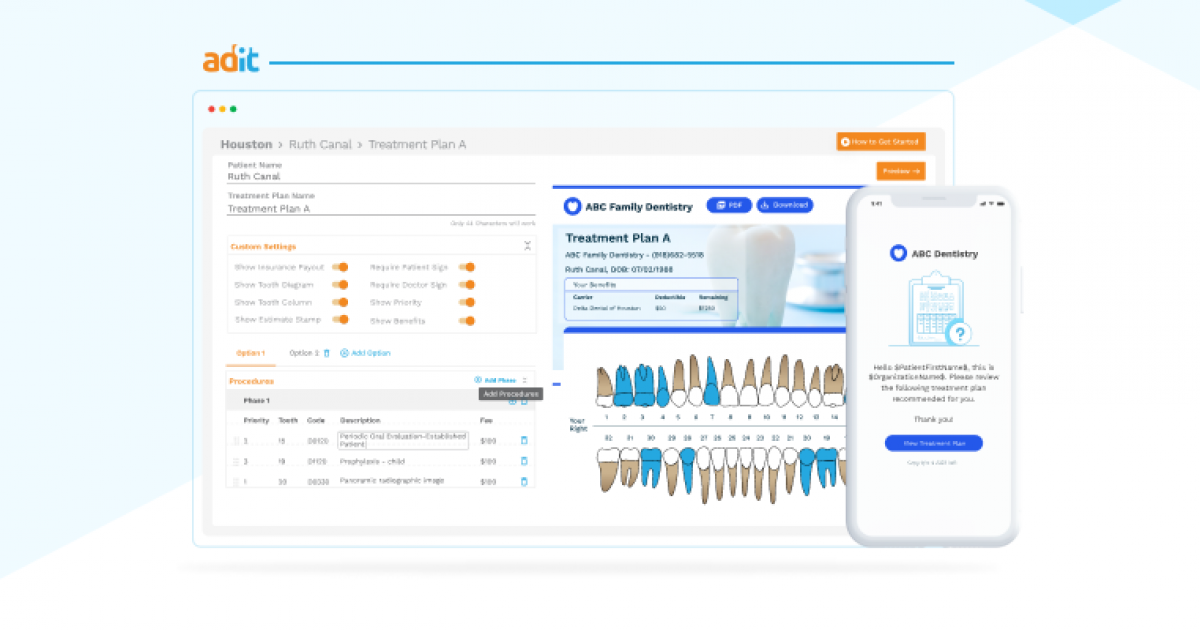Toggle Show Tooth Column switch
The height and width of the screenshot is (630, 1200).
coord(341,302)
